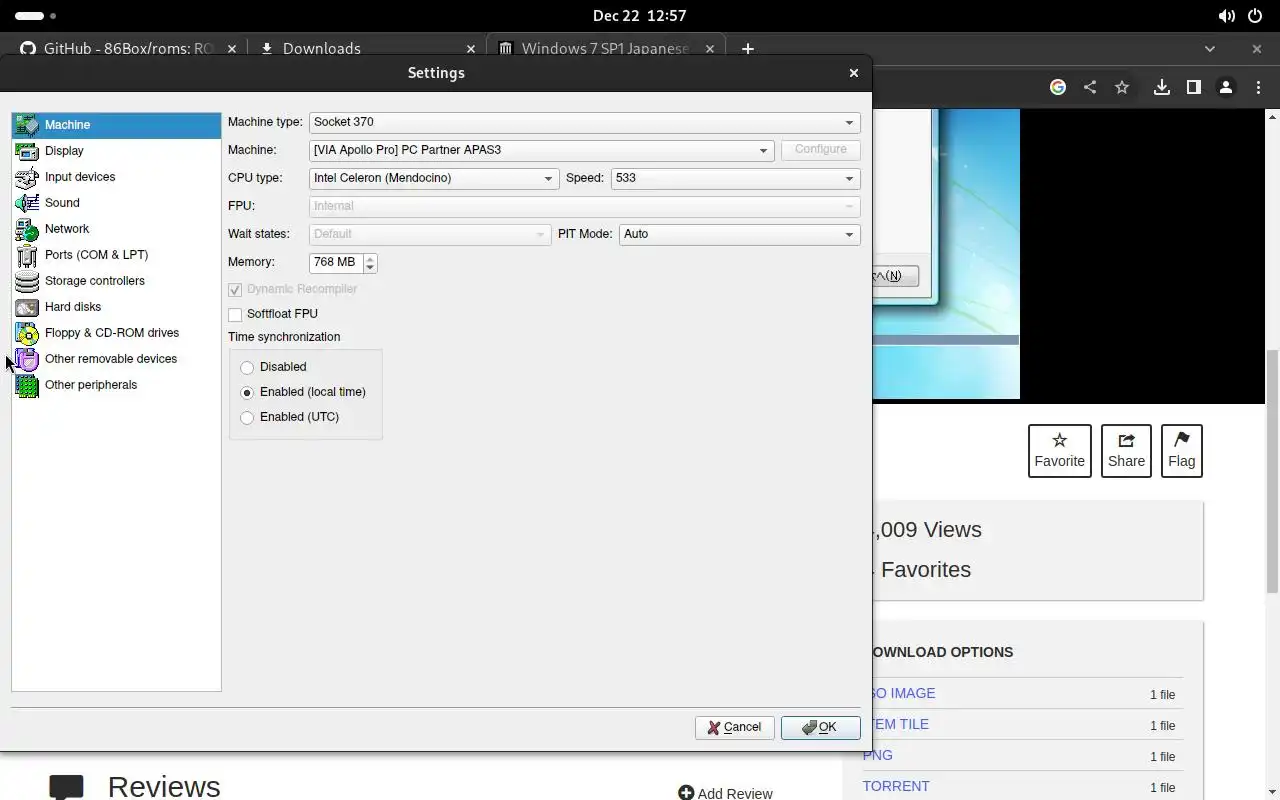The image size is (1280, 800).
Task: Select the Machine category icon
Action: 27,125
